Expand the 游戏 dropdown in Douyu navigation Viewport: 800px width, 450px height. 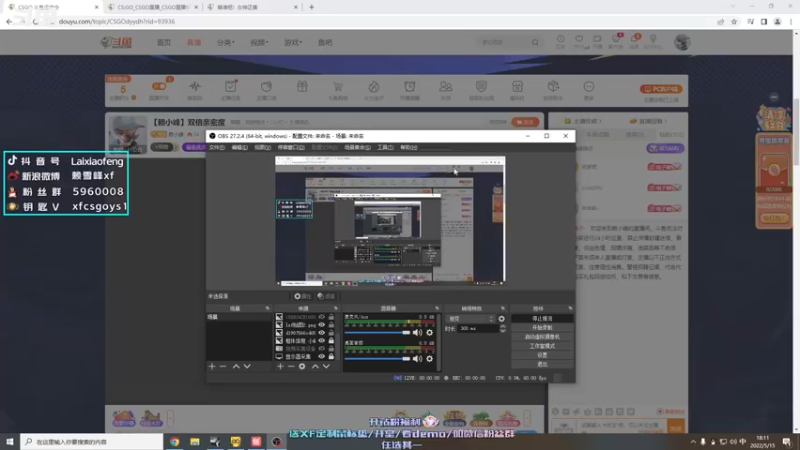click(293, 42)
